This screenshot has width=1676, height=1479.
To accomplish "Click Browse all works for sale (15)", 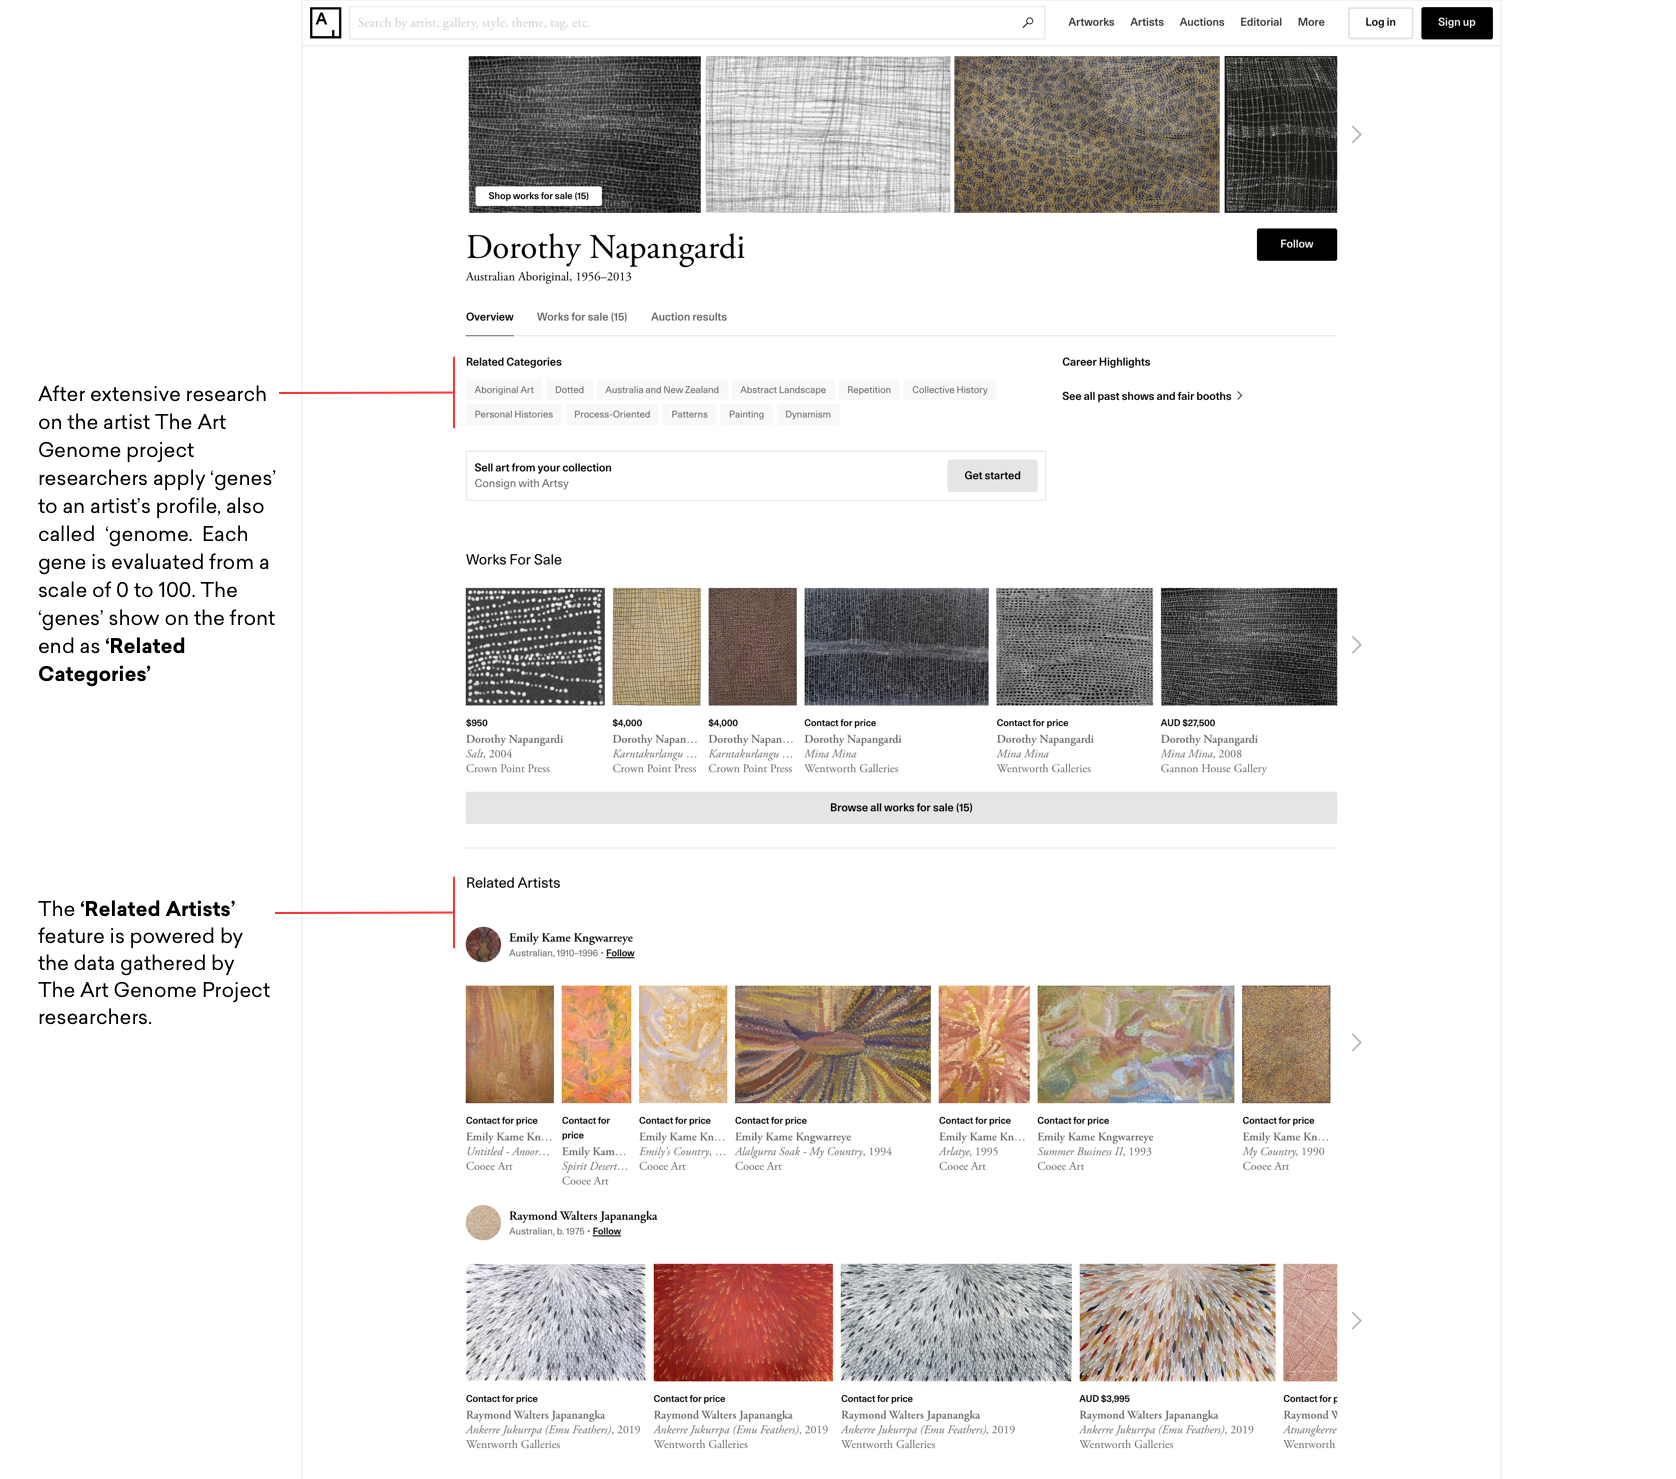I will [x=901, y=808].
